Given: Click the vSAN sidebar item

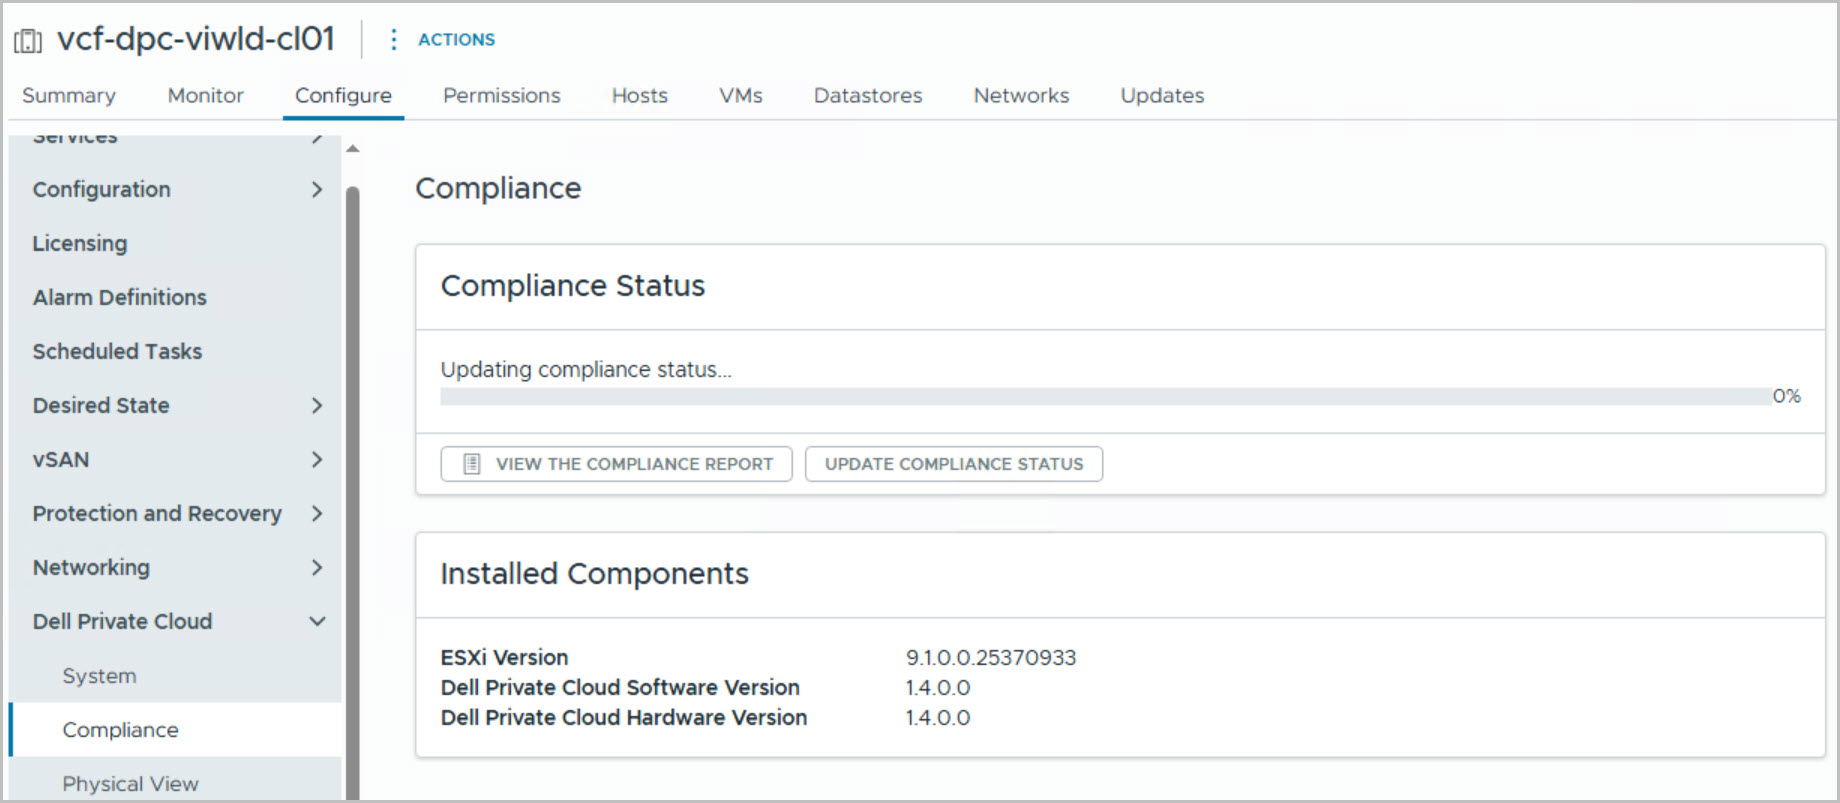Looking at the screenshot, I should (61, 459).
